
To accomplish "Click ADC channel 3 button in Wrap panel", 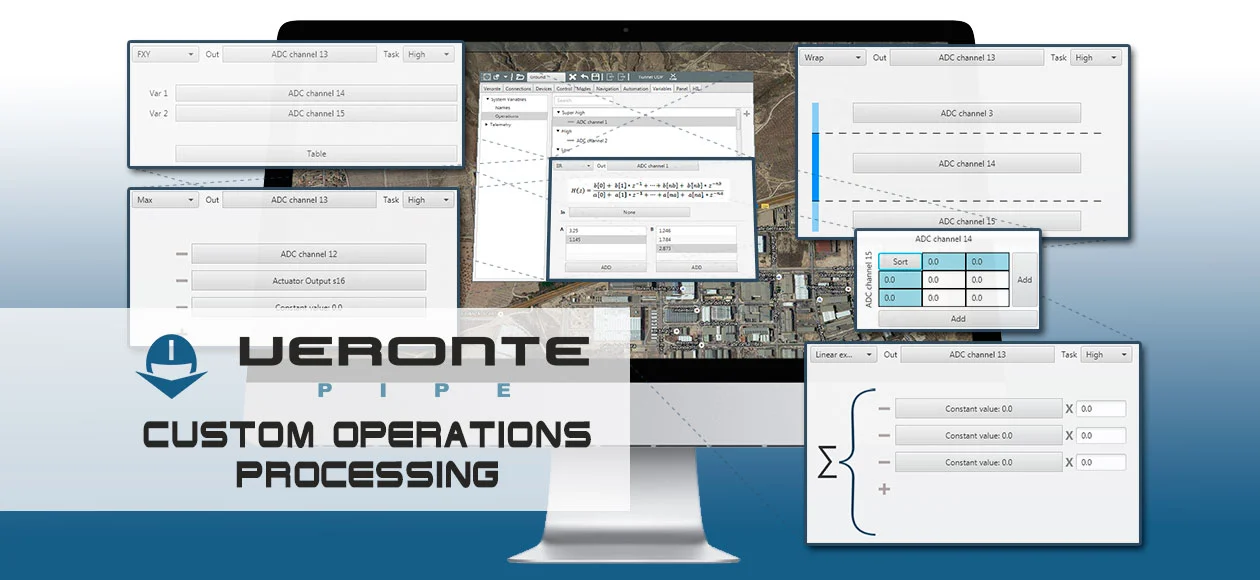I will [x=967, y=114].
